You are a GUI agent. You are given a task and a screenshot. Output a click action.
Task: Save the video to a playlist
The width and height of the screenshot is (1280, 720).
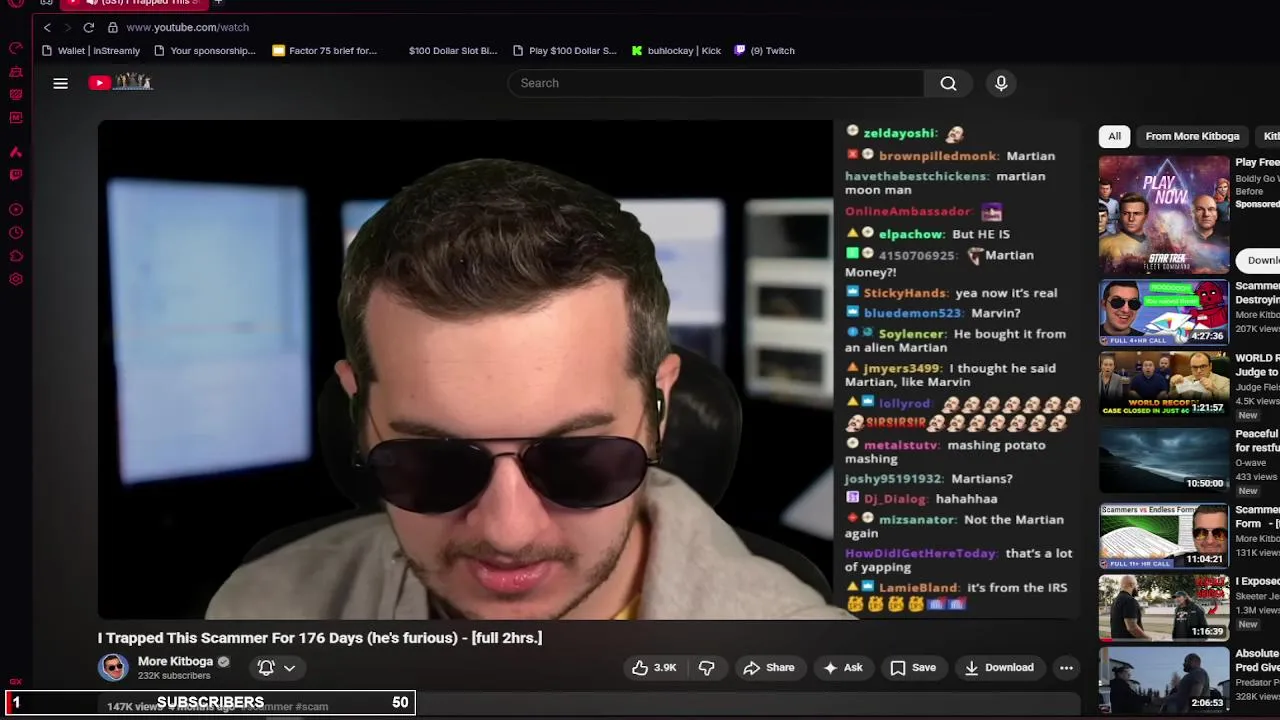coord(913,668)
